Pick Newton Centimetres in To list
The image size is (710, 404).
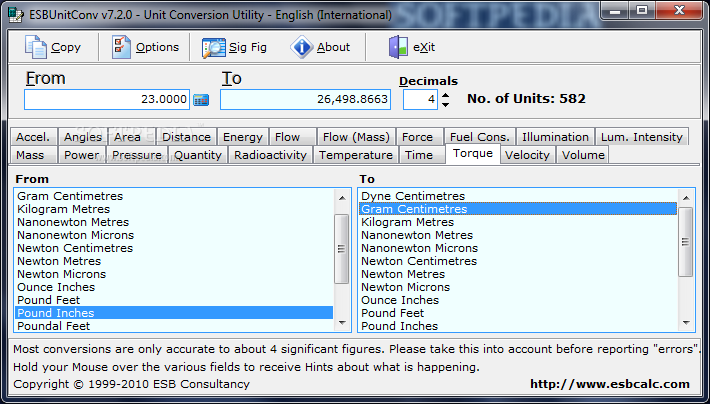[518, 261]
